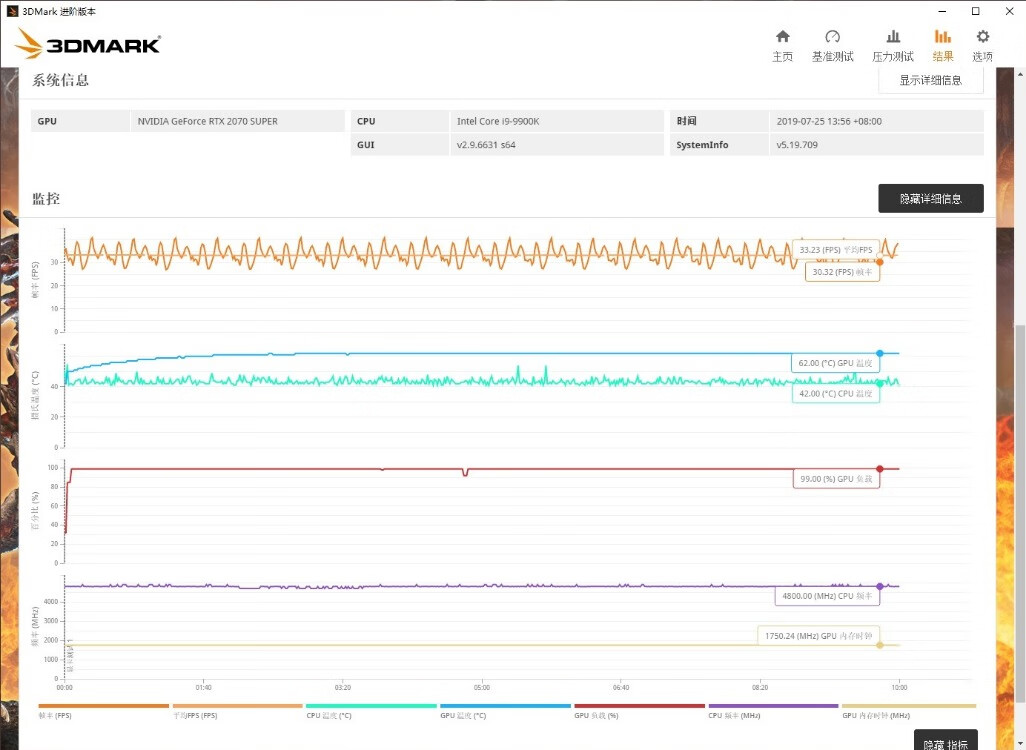Click the v5.19.709 SystemInfo value
The height and width of the screenshot is (750, 1026).
pos(797,145)
